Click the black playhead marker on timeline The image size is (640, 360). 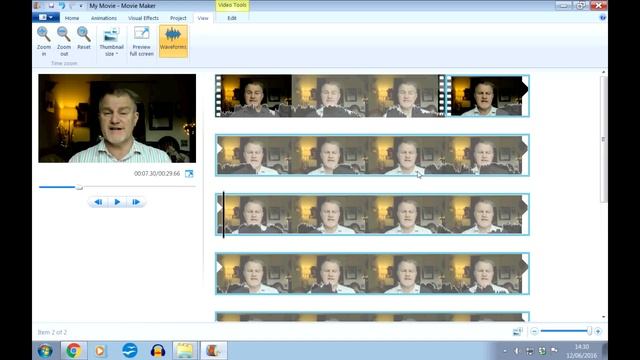[223, 215]
